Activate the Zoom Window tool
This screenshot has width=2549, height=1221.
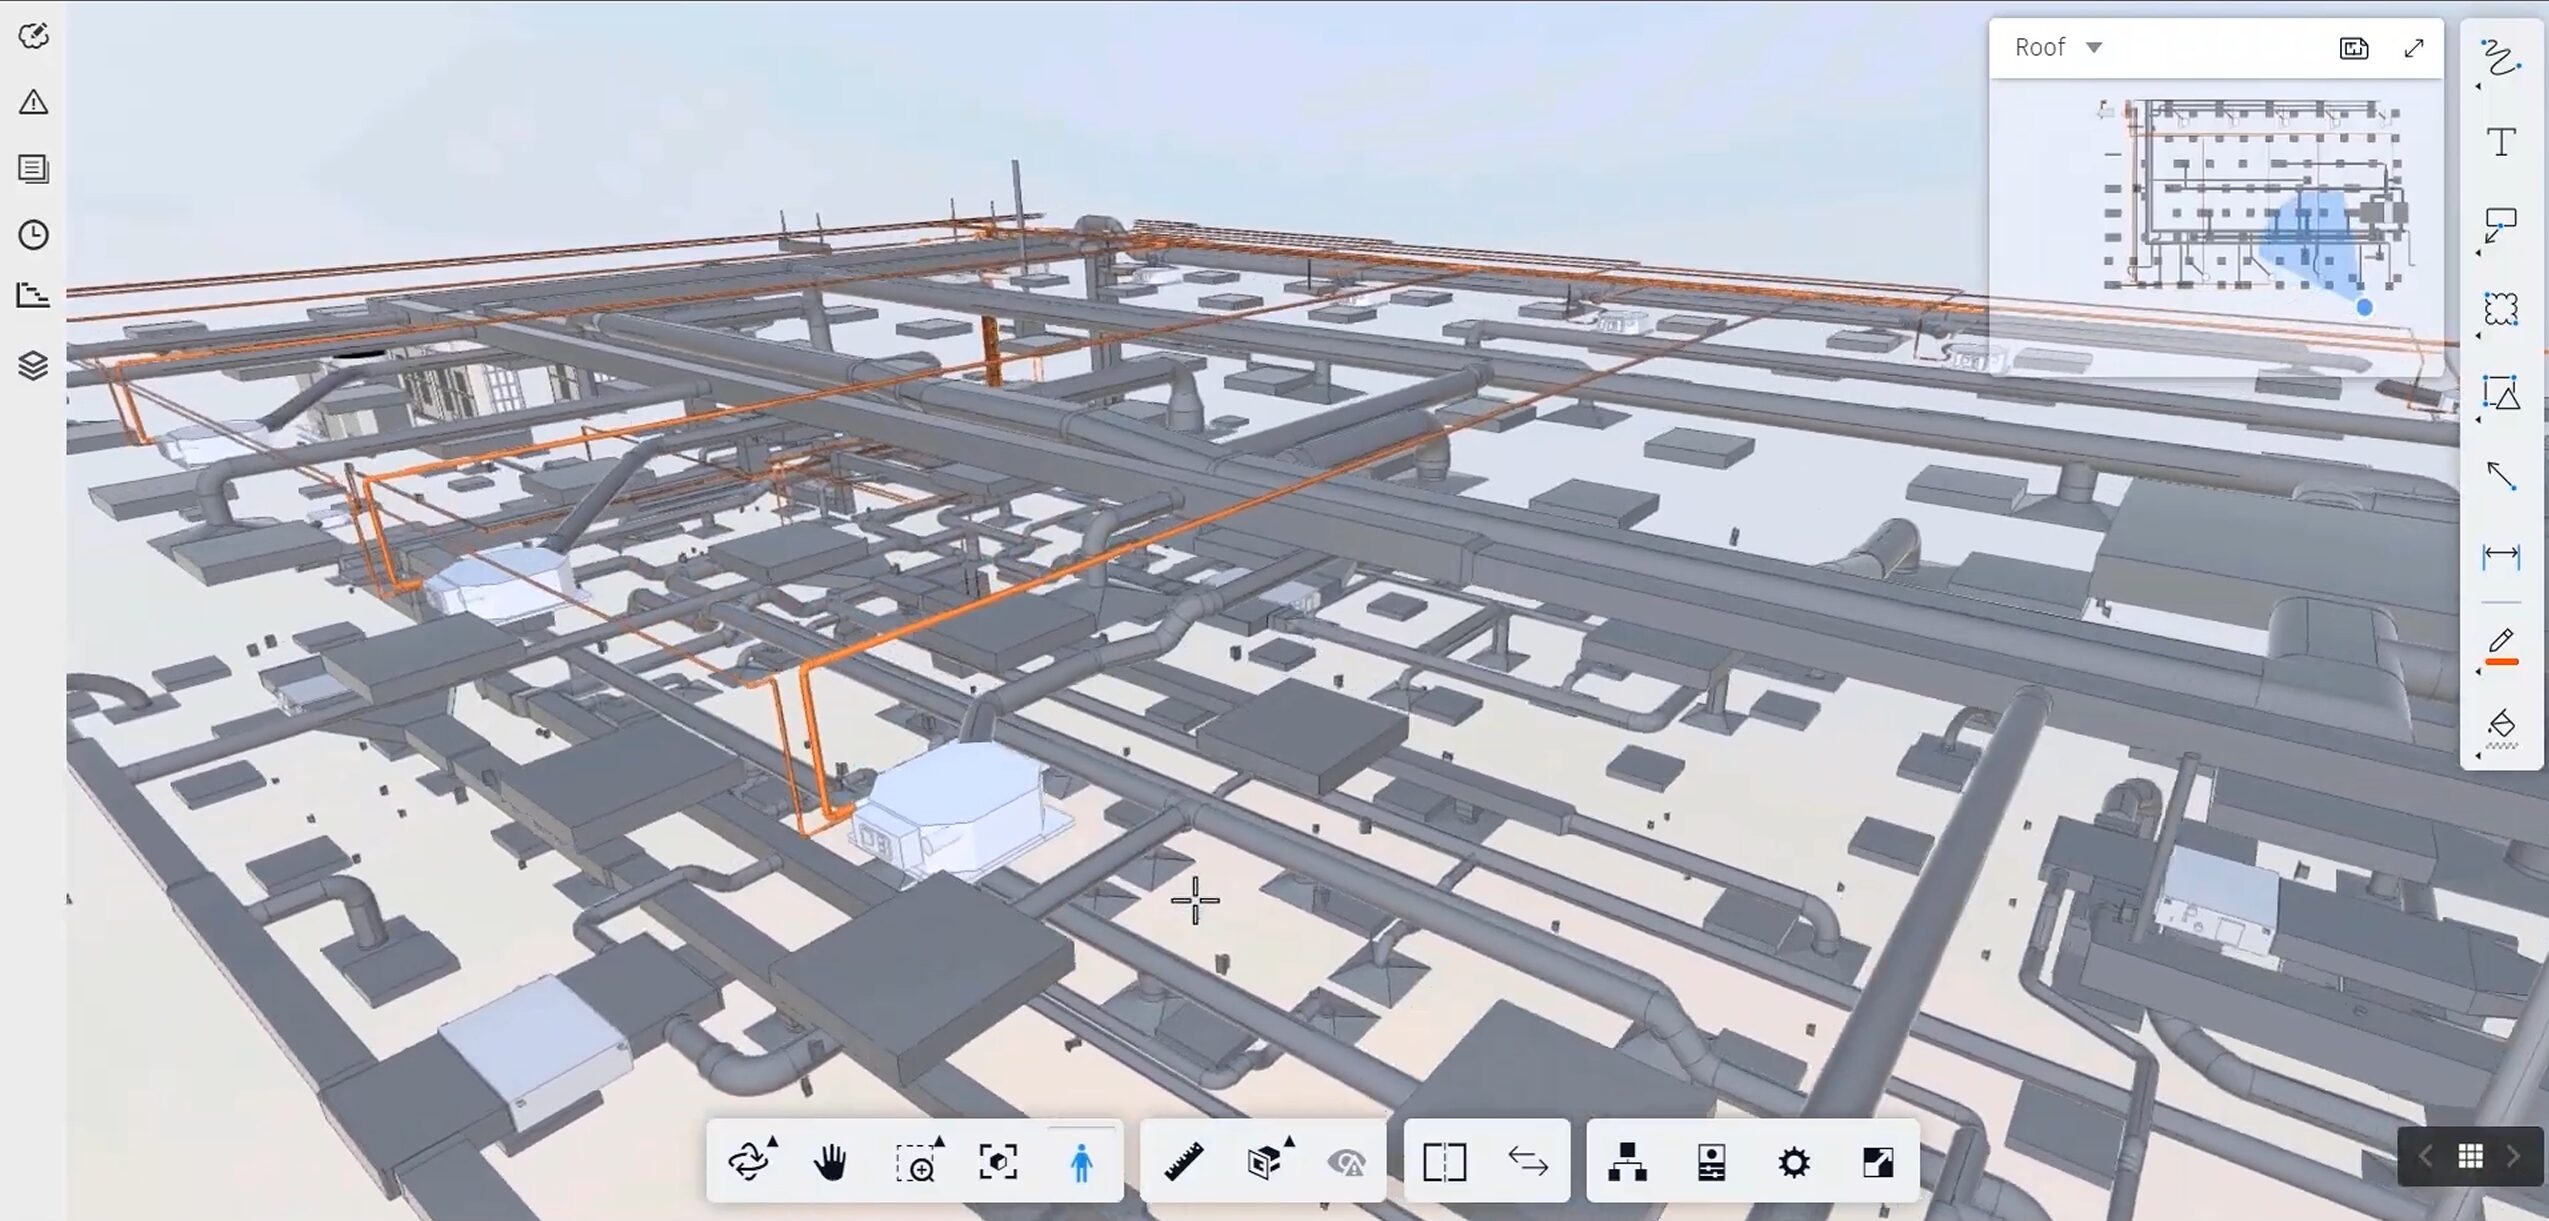[x=915, y=1162]
